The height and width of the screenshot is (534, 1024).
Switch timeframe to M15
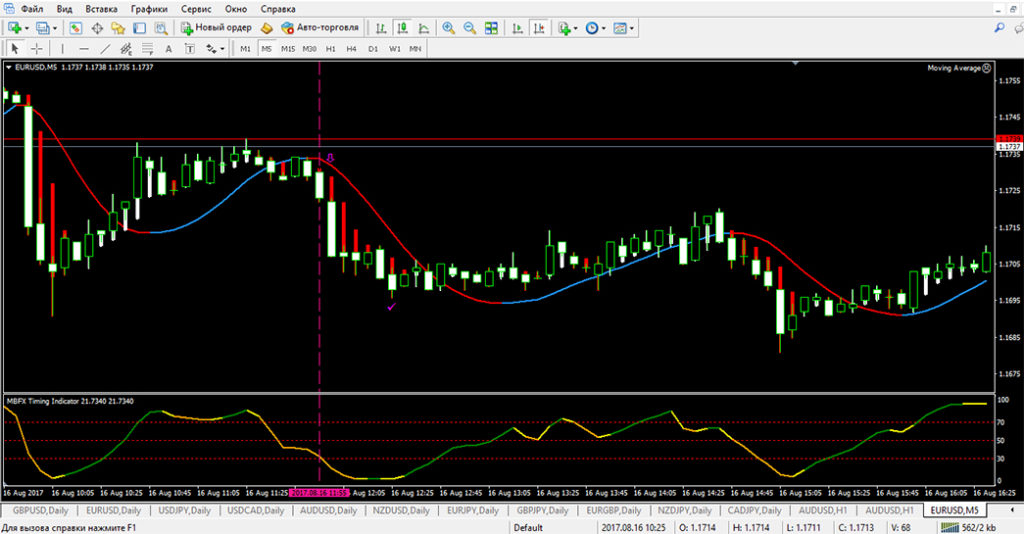click(288, 49)
